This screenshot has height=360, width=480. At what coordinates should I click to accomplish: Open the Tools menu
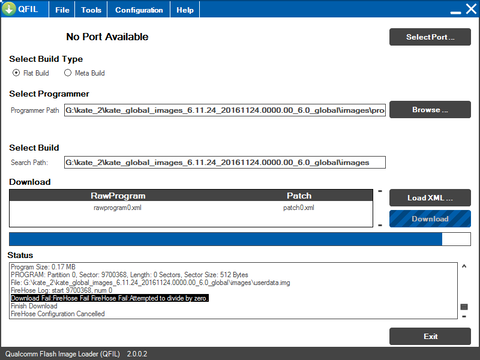coord(91,10)
